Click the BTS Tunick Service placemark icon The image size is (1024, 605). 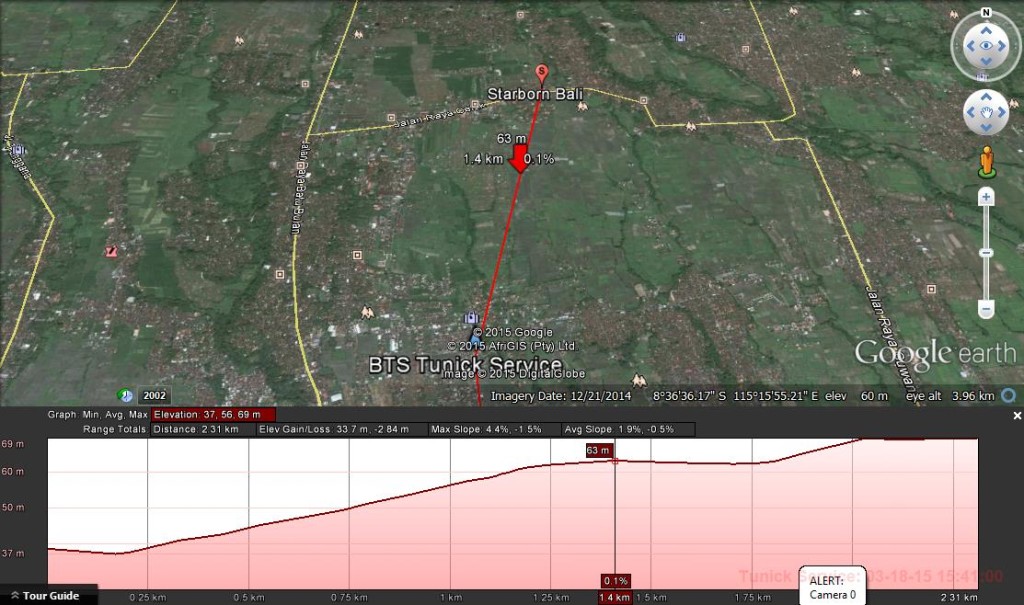point(477,336)
